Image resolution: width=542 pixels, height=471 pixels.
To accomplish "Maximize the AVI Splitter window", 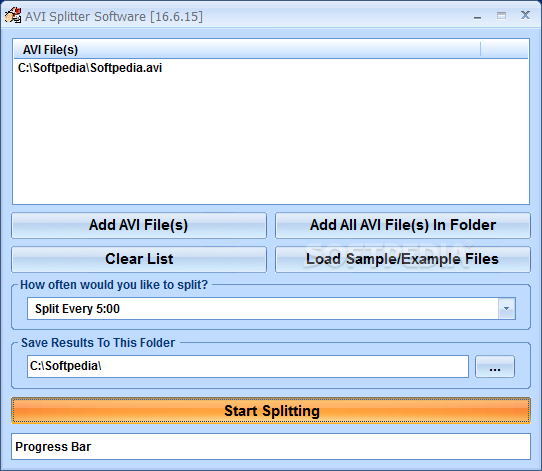I will click(501, 16).
